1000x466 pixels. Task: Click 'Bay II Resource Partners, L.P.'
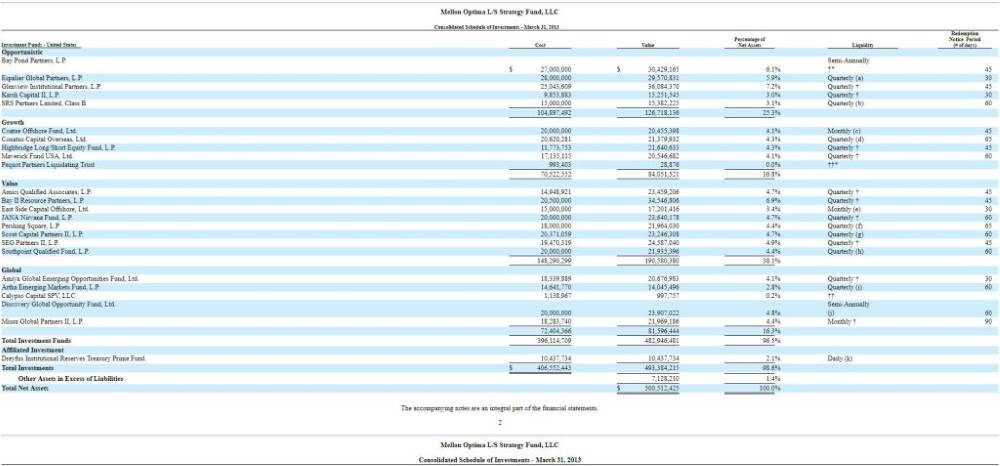[x=42, y=200]
